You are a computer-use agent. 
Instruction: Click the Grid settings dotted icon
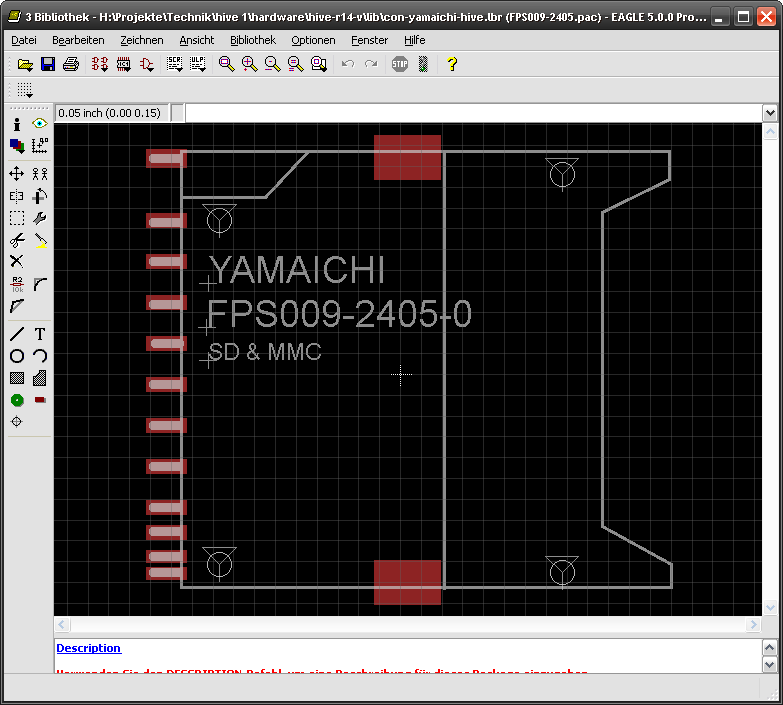(x=25, y=90)
